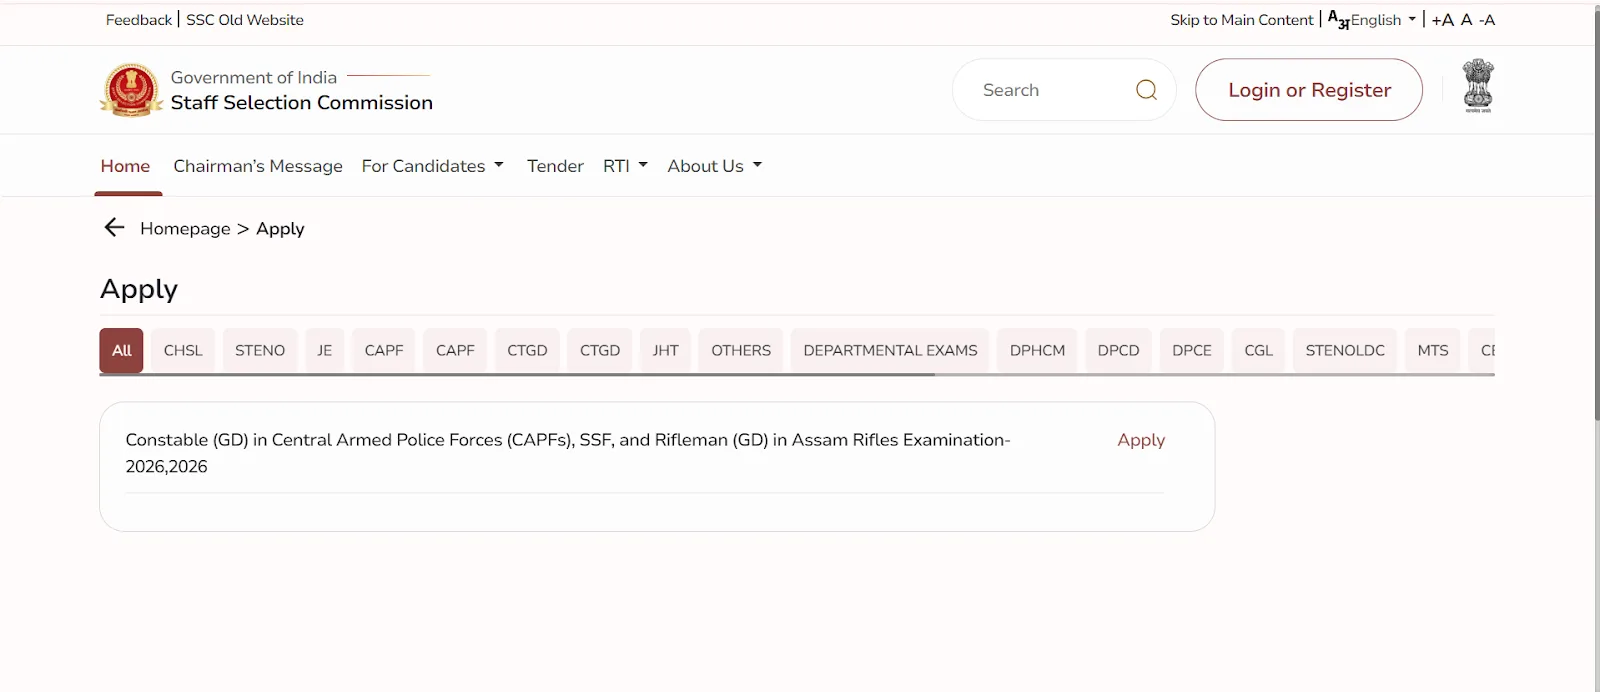Select the CHSL tab
This screenshot has width=1600, height=692.
pos(183,350)
